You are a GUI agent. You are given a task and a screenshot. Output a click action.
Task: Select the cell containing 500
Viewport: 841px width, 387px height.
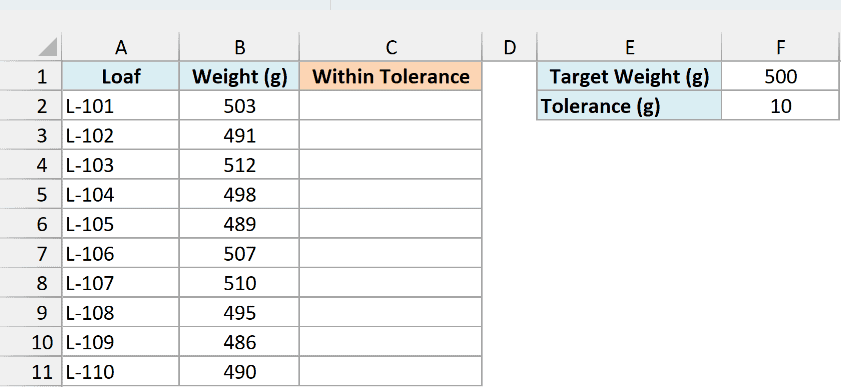[780, 76]
